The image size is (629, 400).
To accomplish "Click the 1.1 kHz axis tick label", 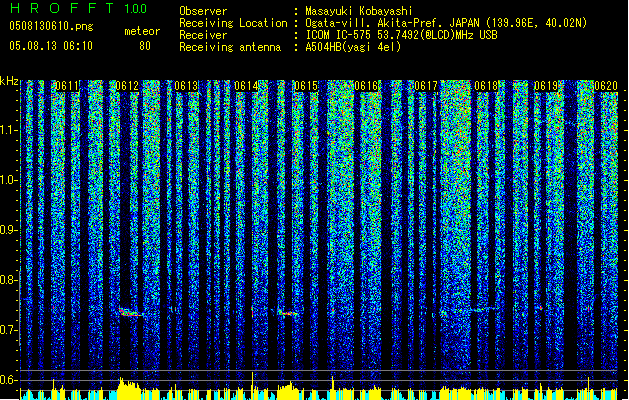I will 9,130.
